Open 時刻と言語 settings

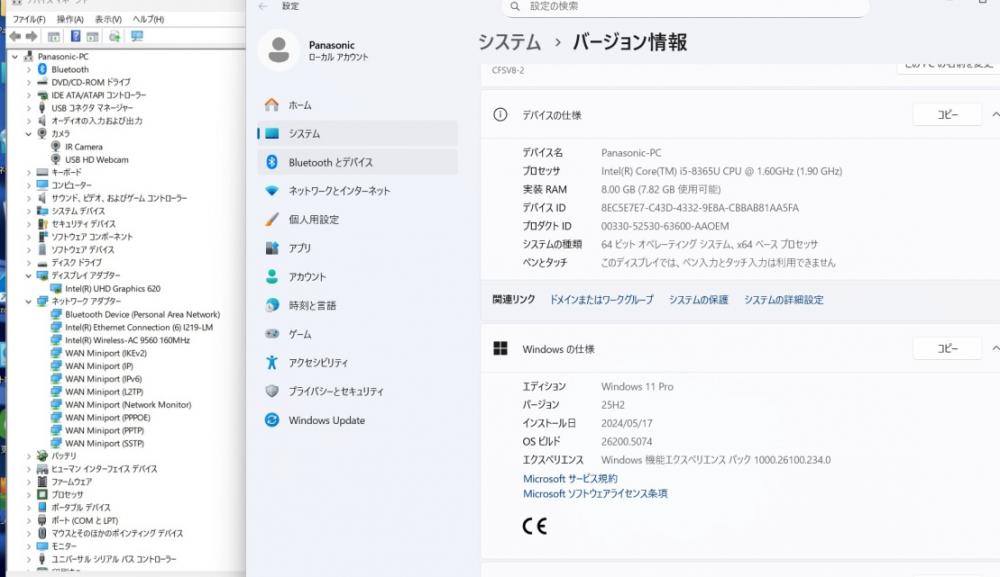tap(358, 305)
